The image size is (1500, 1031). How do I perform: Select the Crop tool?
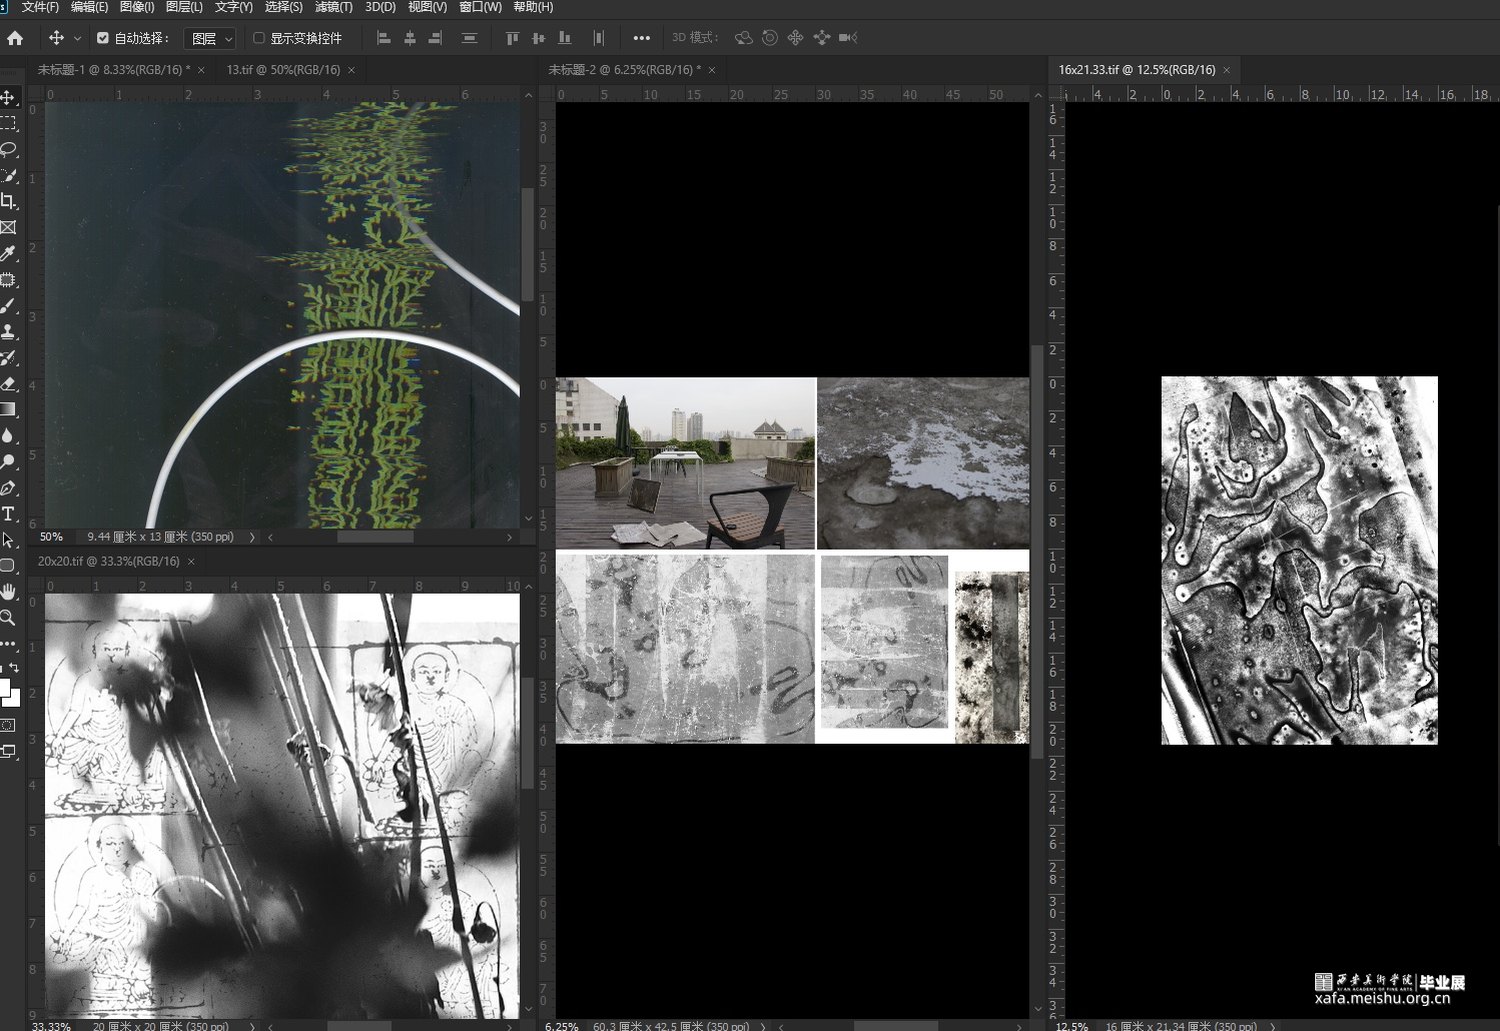point(9,201)
